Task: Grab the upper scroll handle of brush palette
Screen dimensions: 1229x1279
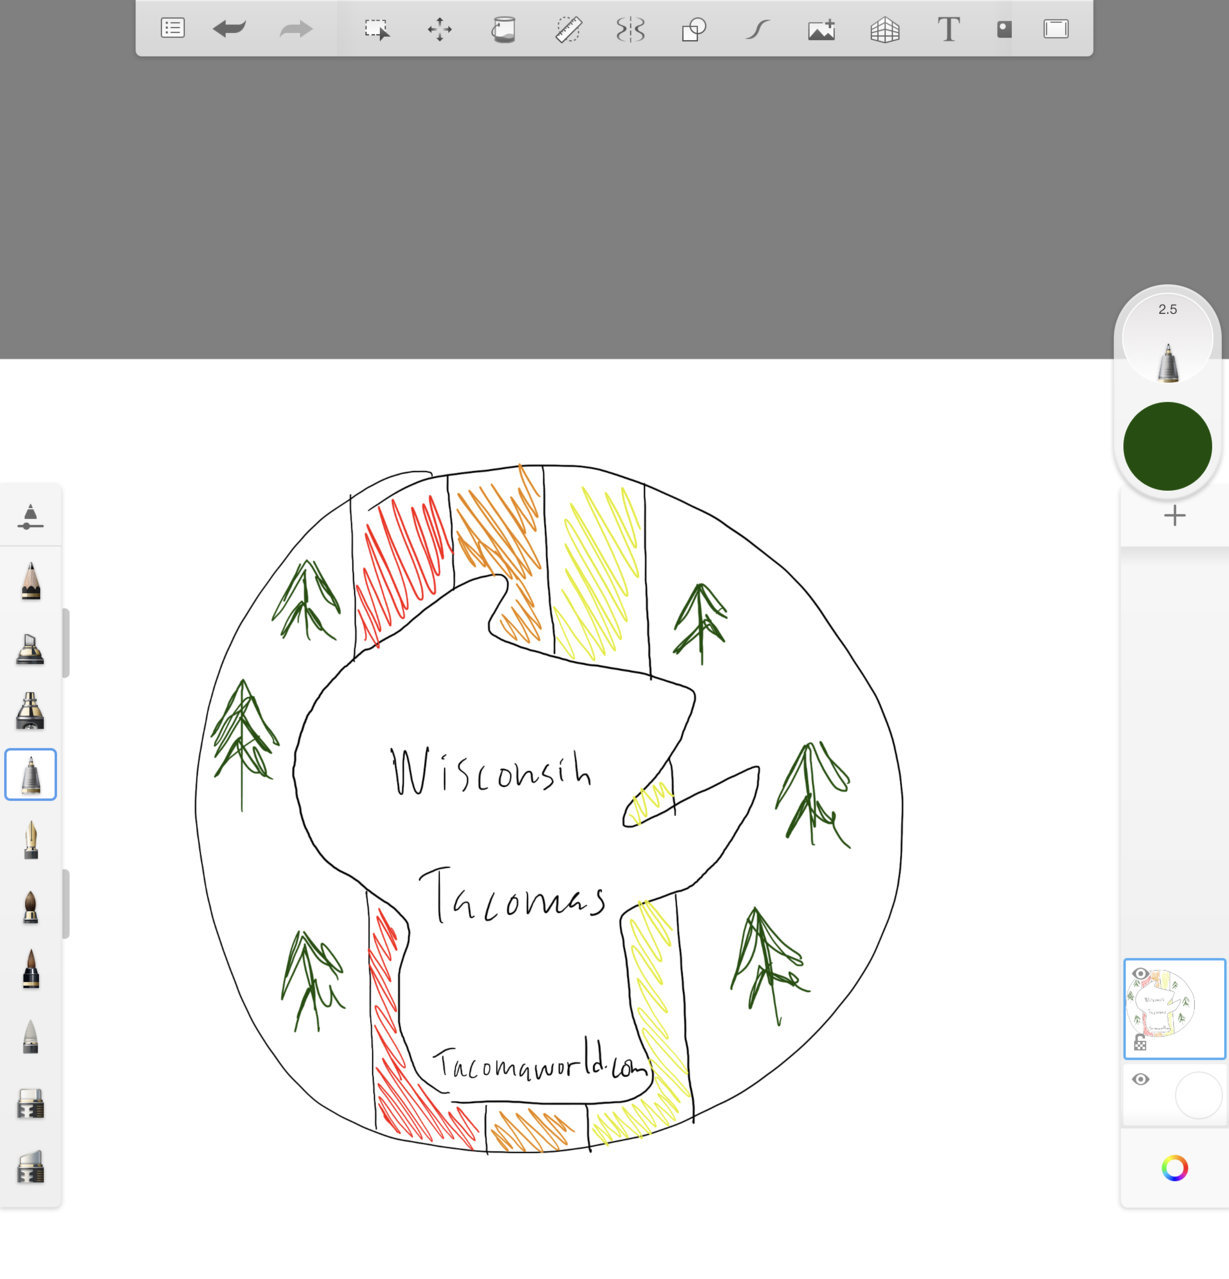Action: (66, 643)
